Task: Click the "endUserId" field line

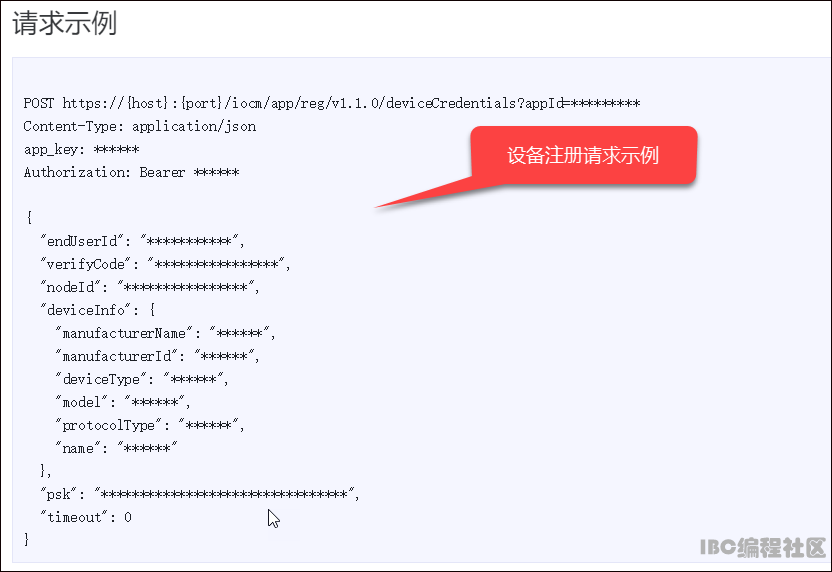Action: [x=142, y=241]
